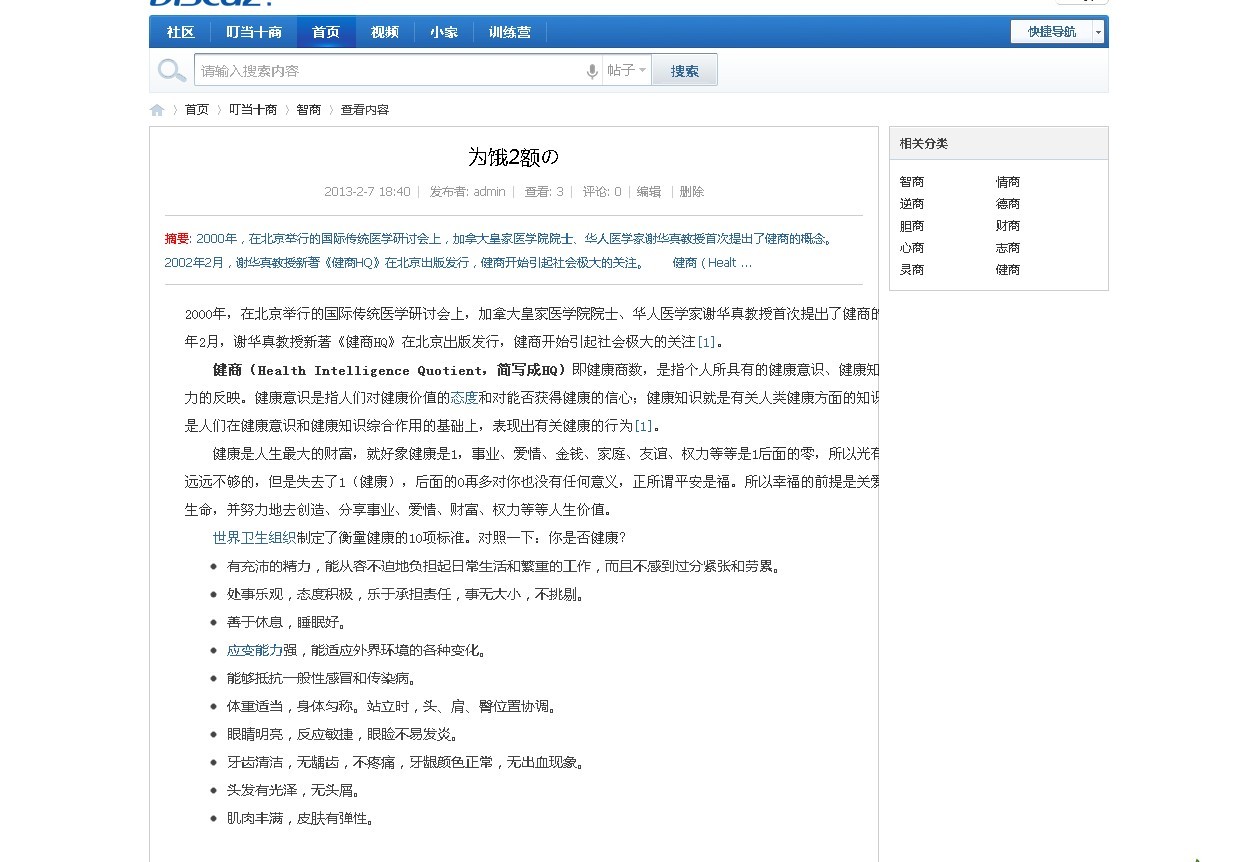Click the 应变能力 link

255,650
